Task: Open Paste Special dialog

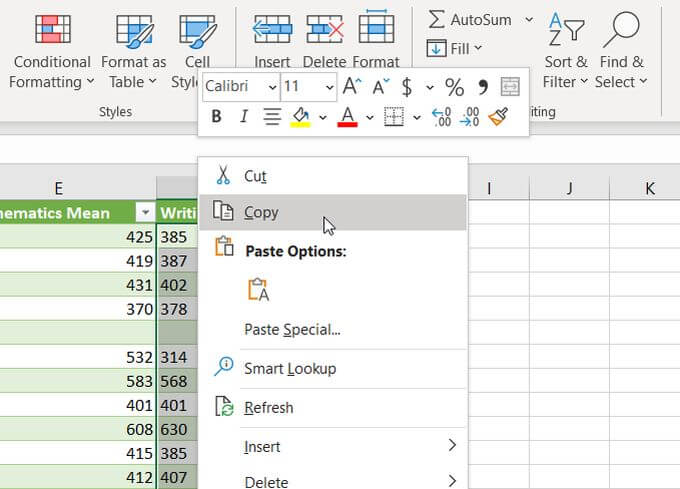Action: (x=333, y=329)
